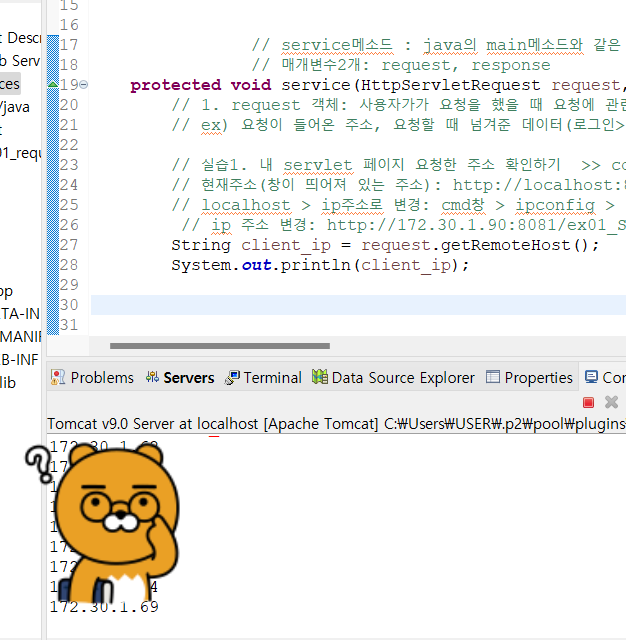Click the '// 매개변수2개: request, response' comment
Image resolution: width=626 pixels, height=640 pixels.
point(401,65)
